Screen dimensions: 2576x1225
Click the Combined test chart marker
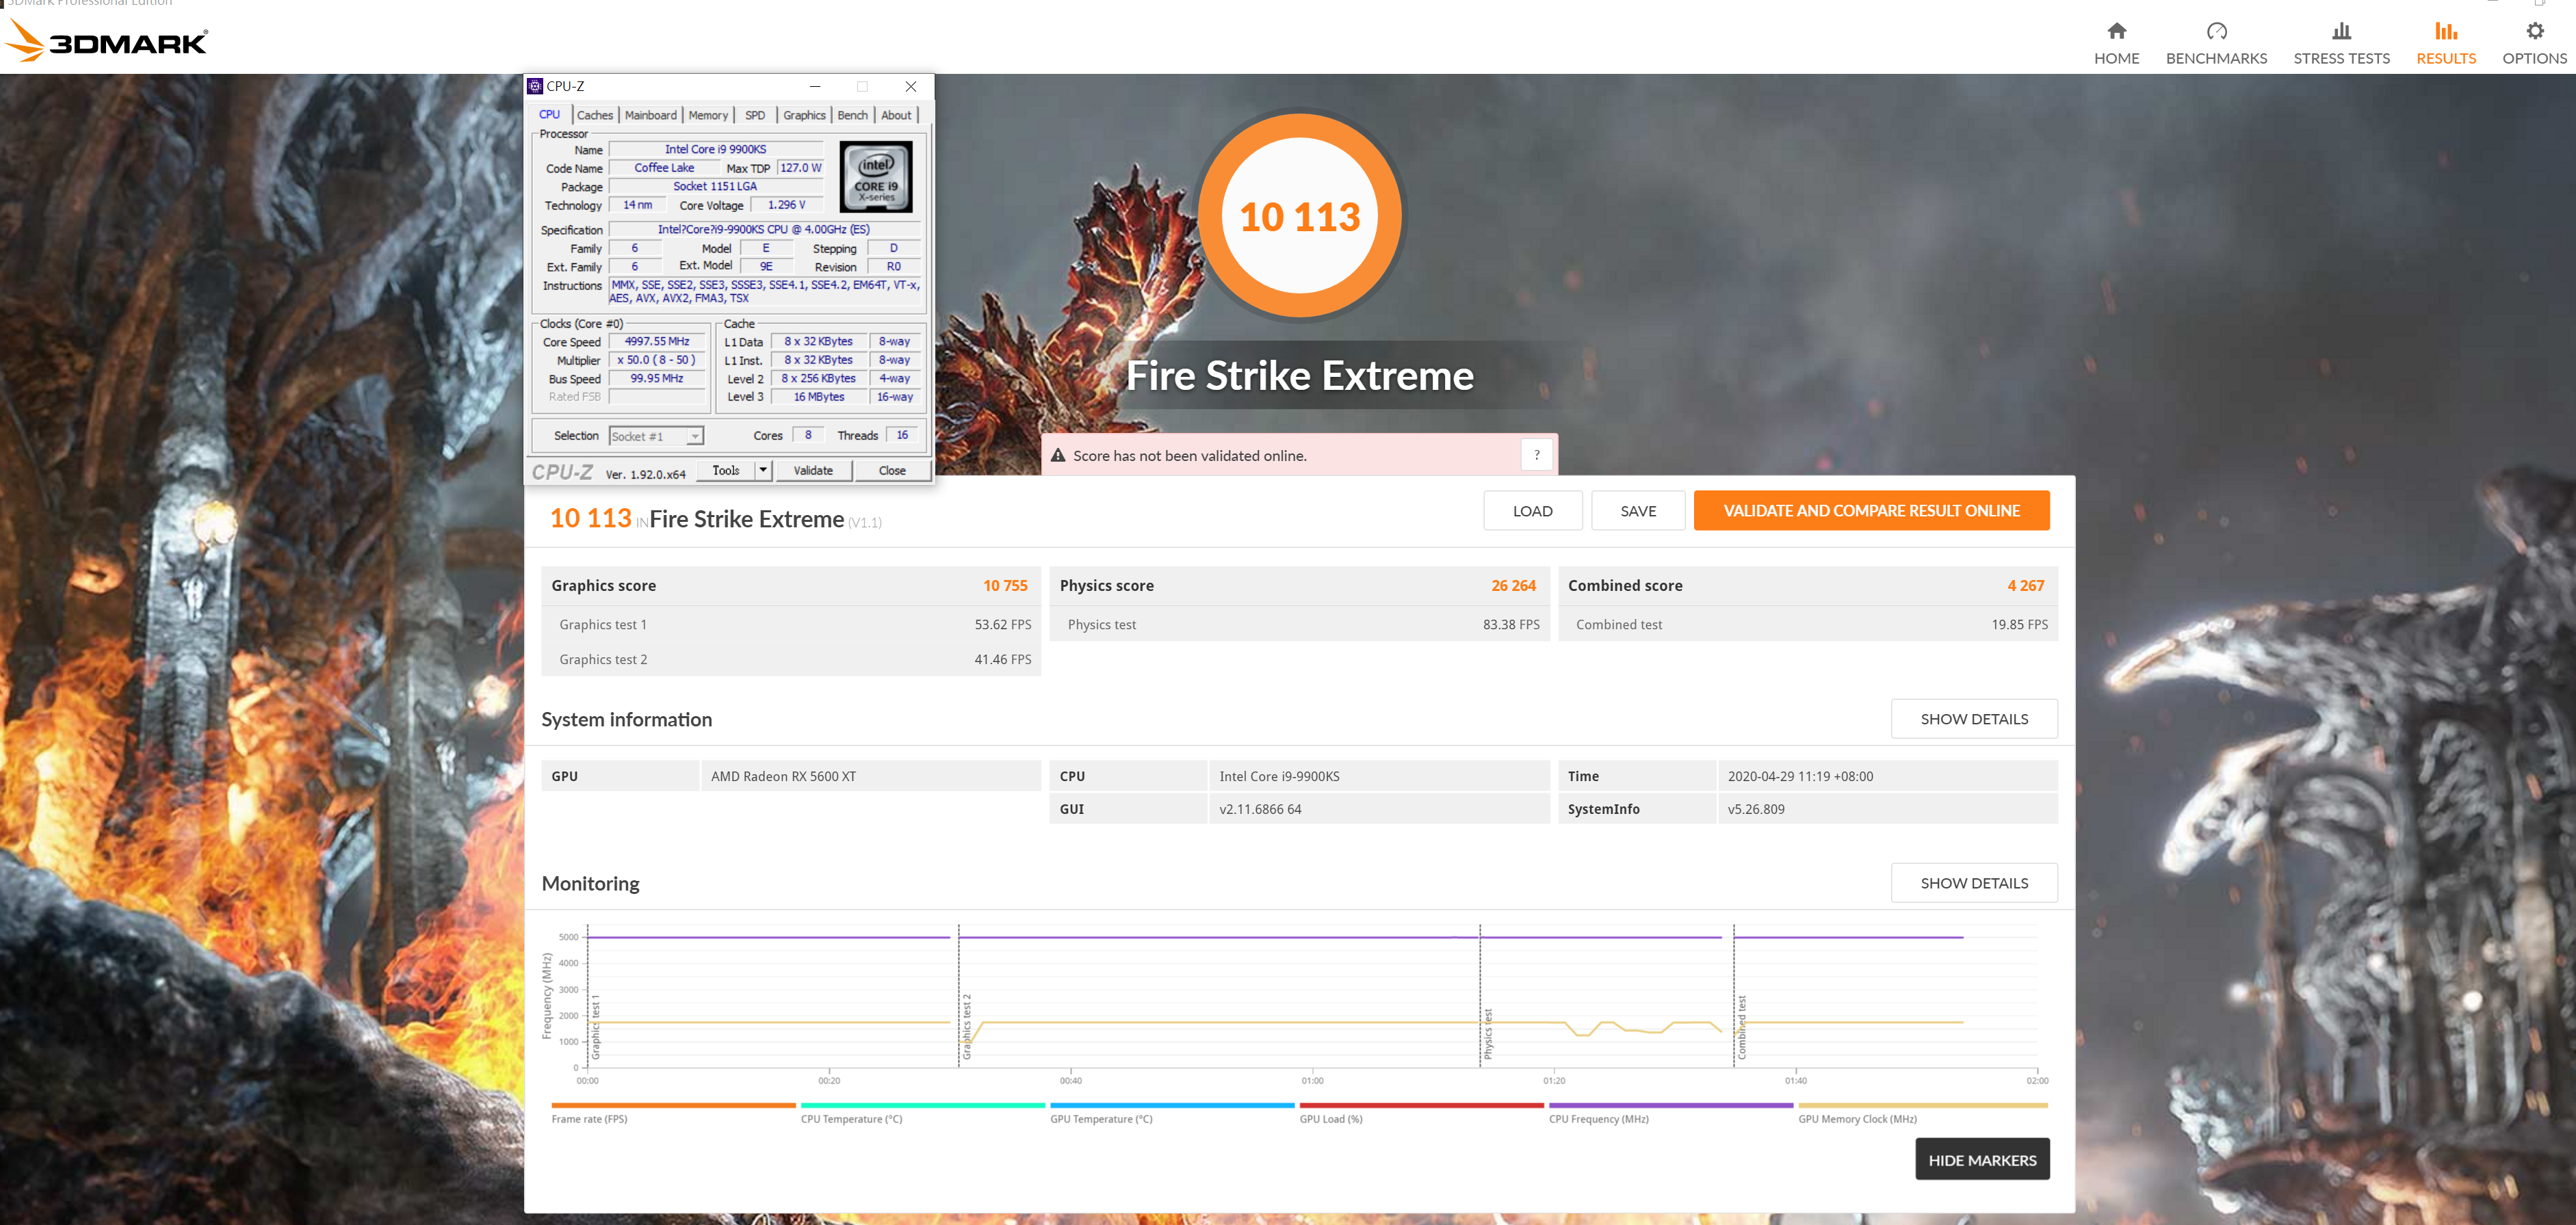pyautogui.click(x=1742, y=1027)
